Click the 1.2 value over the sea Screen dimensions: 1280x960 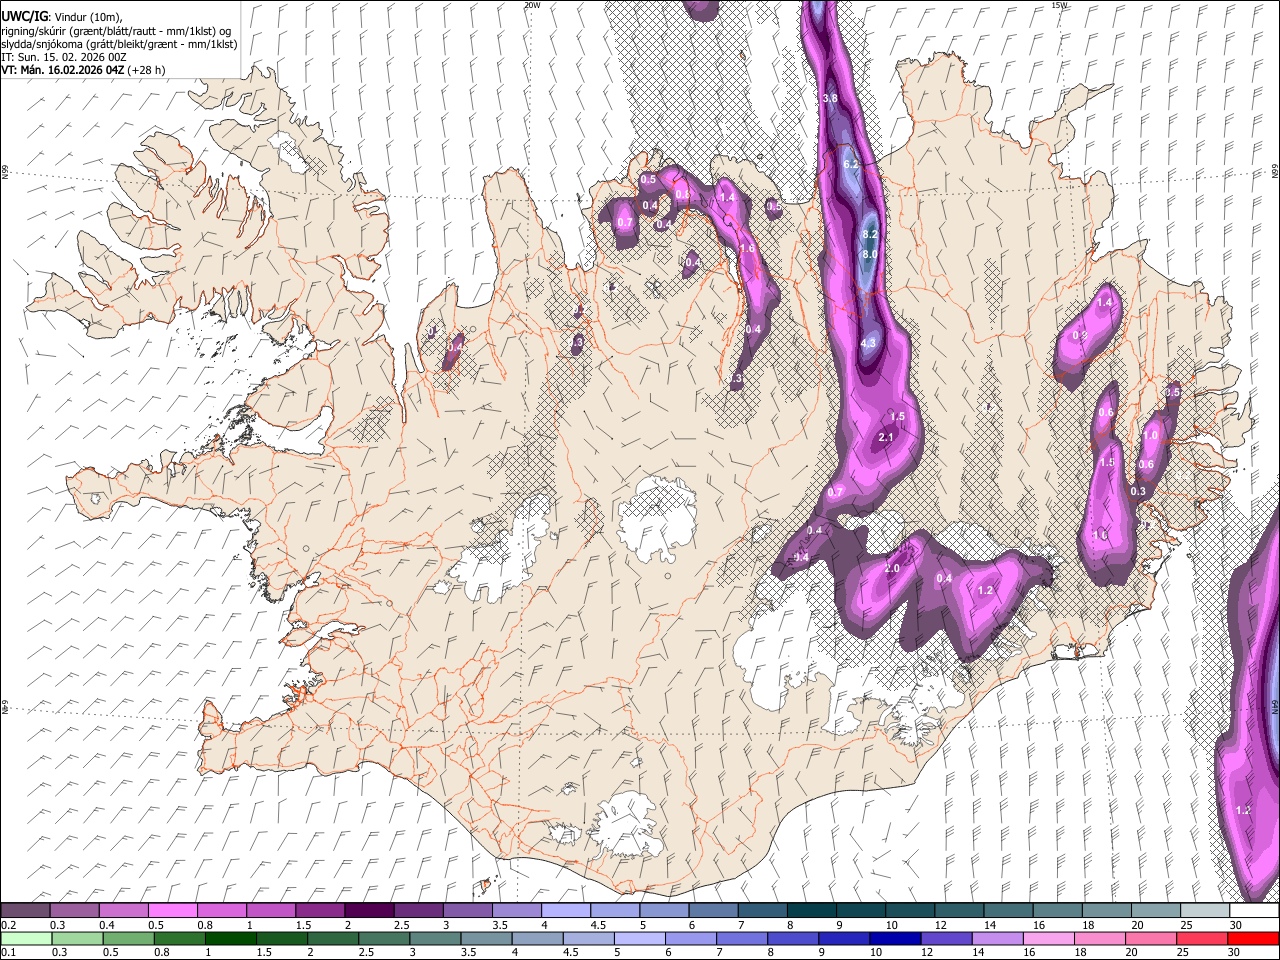1243,810
